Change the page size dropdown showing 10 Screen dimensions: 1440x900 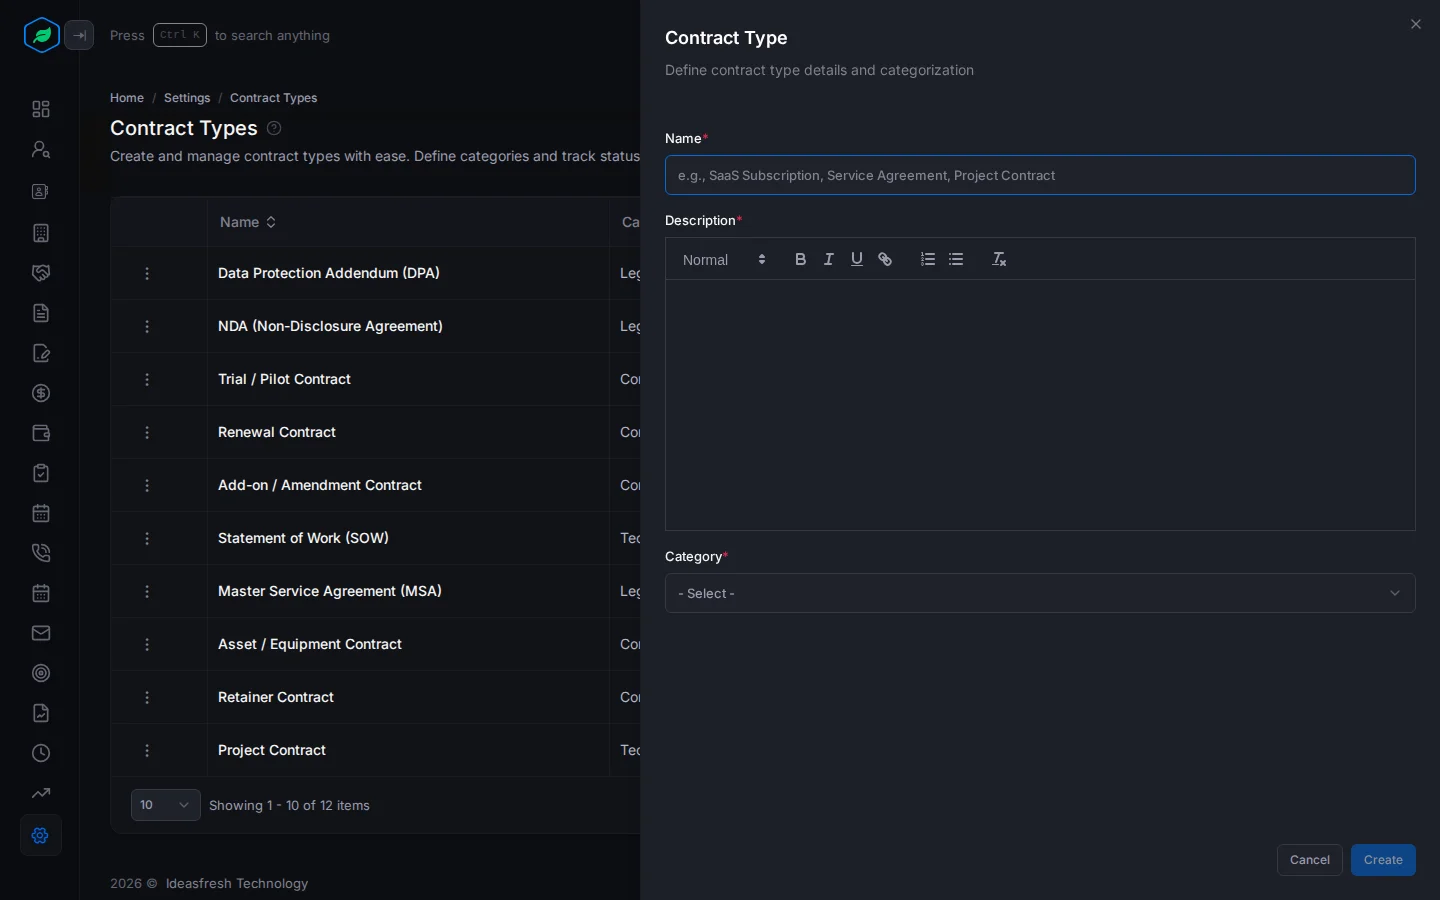(165, 805)
